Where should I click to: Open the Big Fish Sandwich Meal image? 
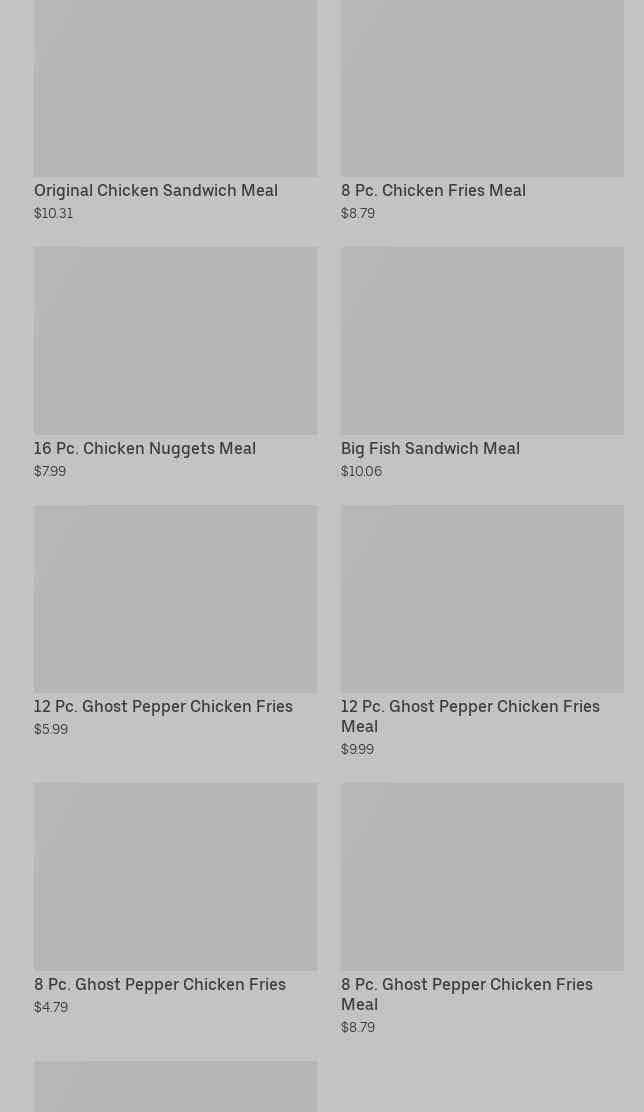482,341
